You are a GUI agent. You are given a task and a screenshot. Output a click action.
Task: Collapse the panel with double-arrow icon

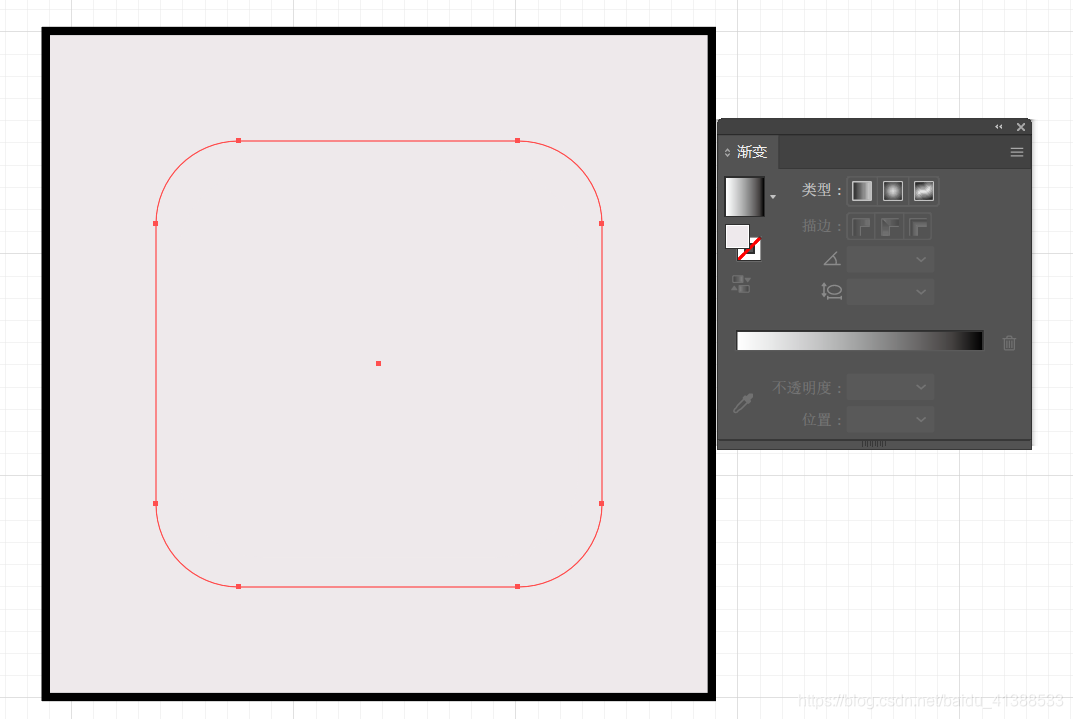[998, 127]
